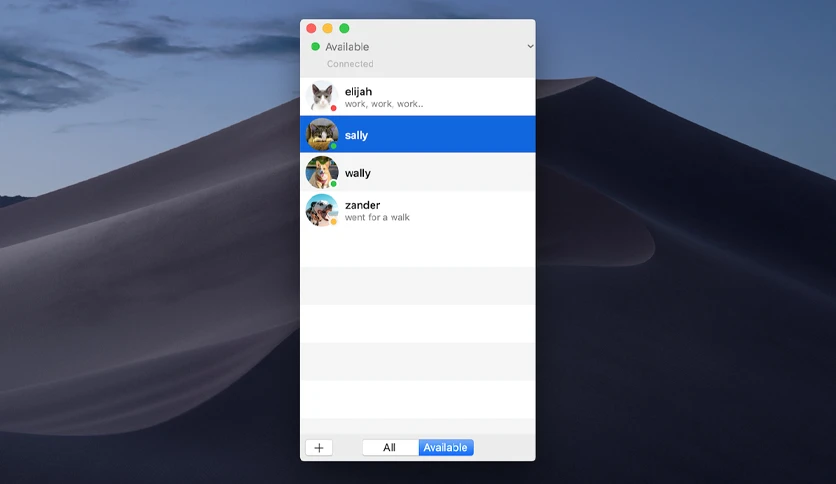Open wally's corgi avatar picture
Screen dimensions: 836x484
(321, 172)
